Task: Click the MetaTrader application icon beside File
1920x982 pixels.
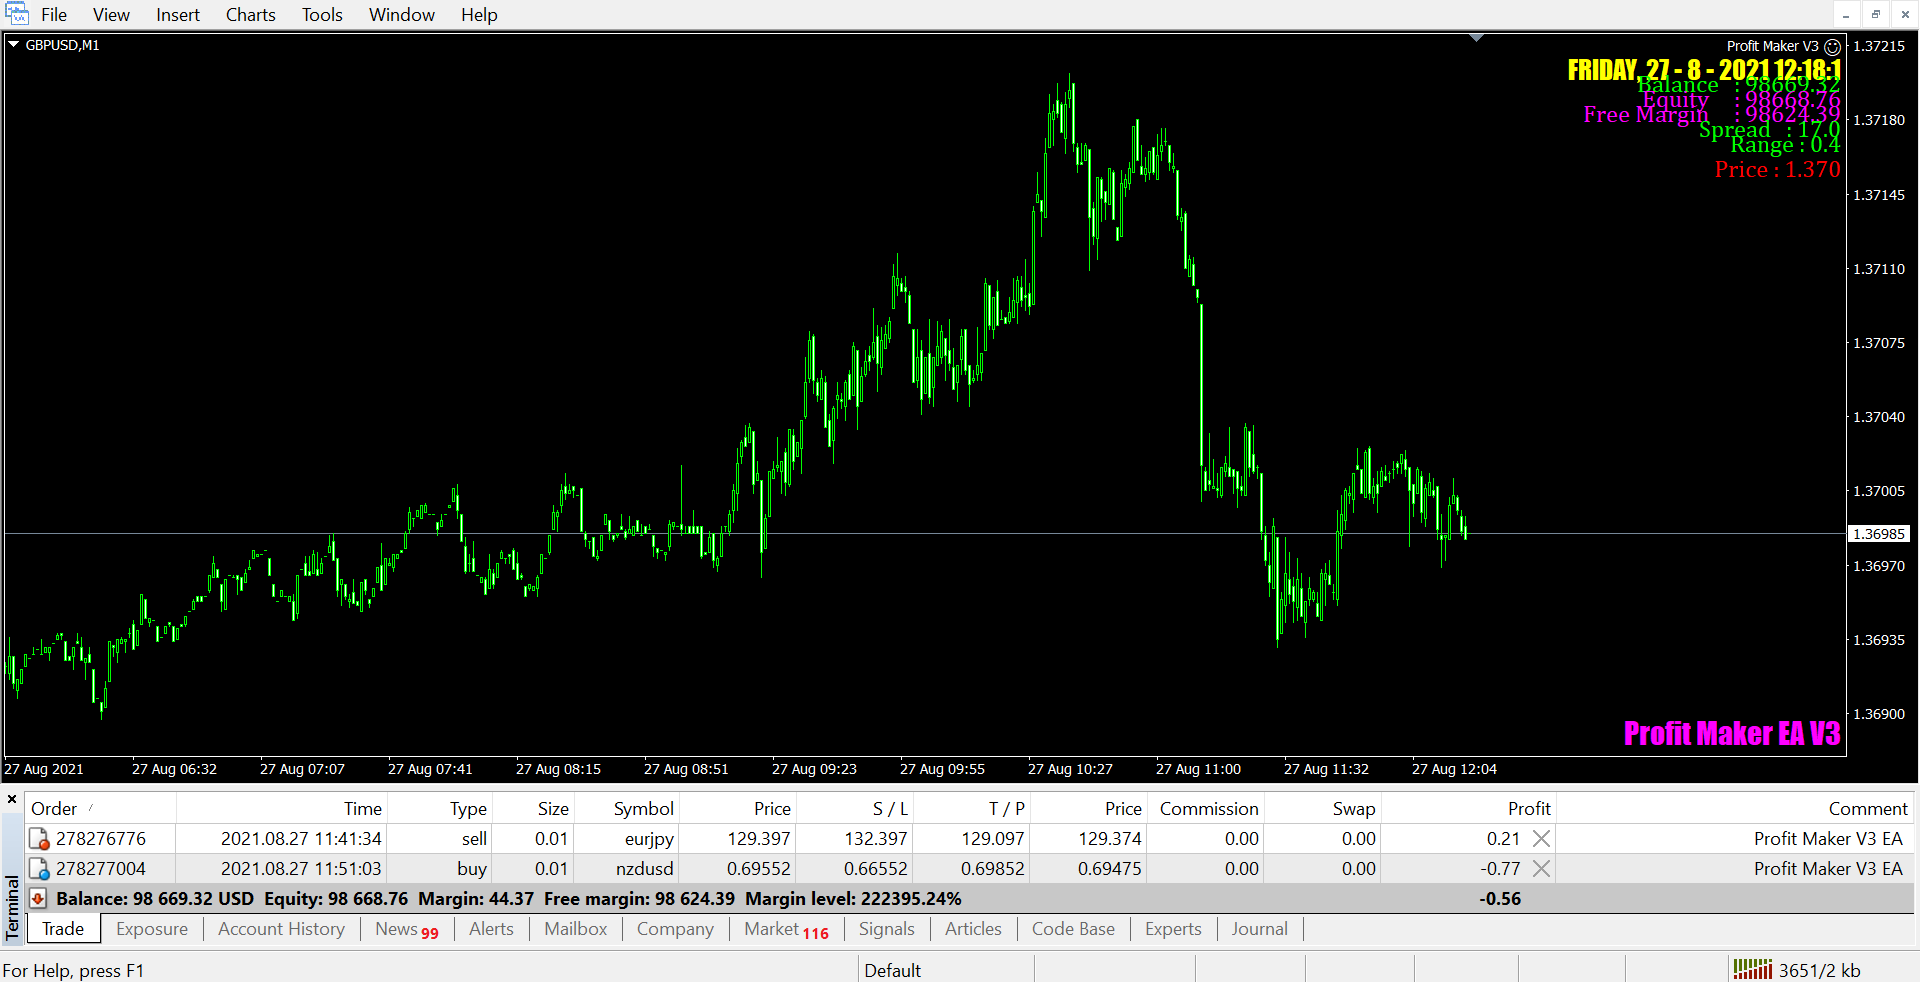Action: tap(16, 14)
